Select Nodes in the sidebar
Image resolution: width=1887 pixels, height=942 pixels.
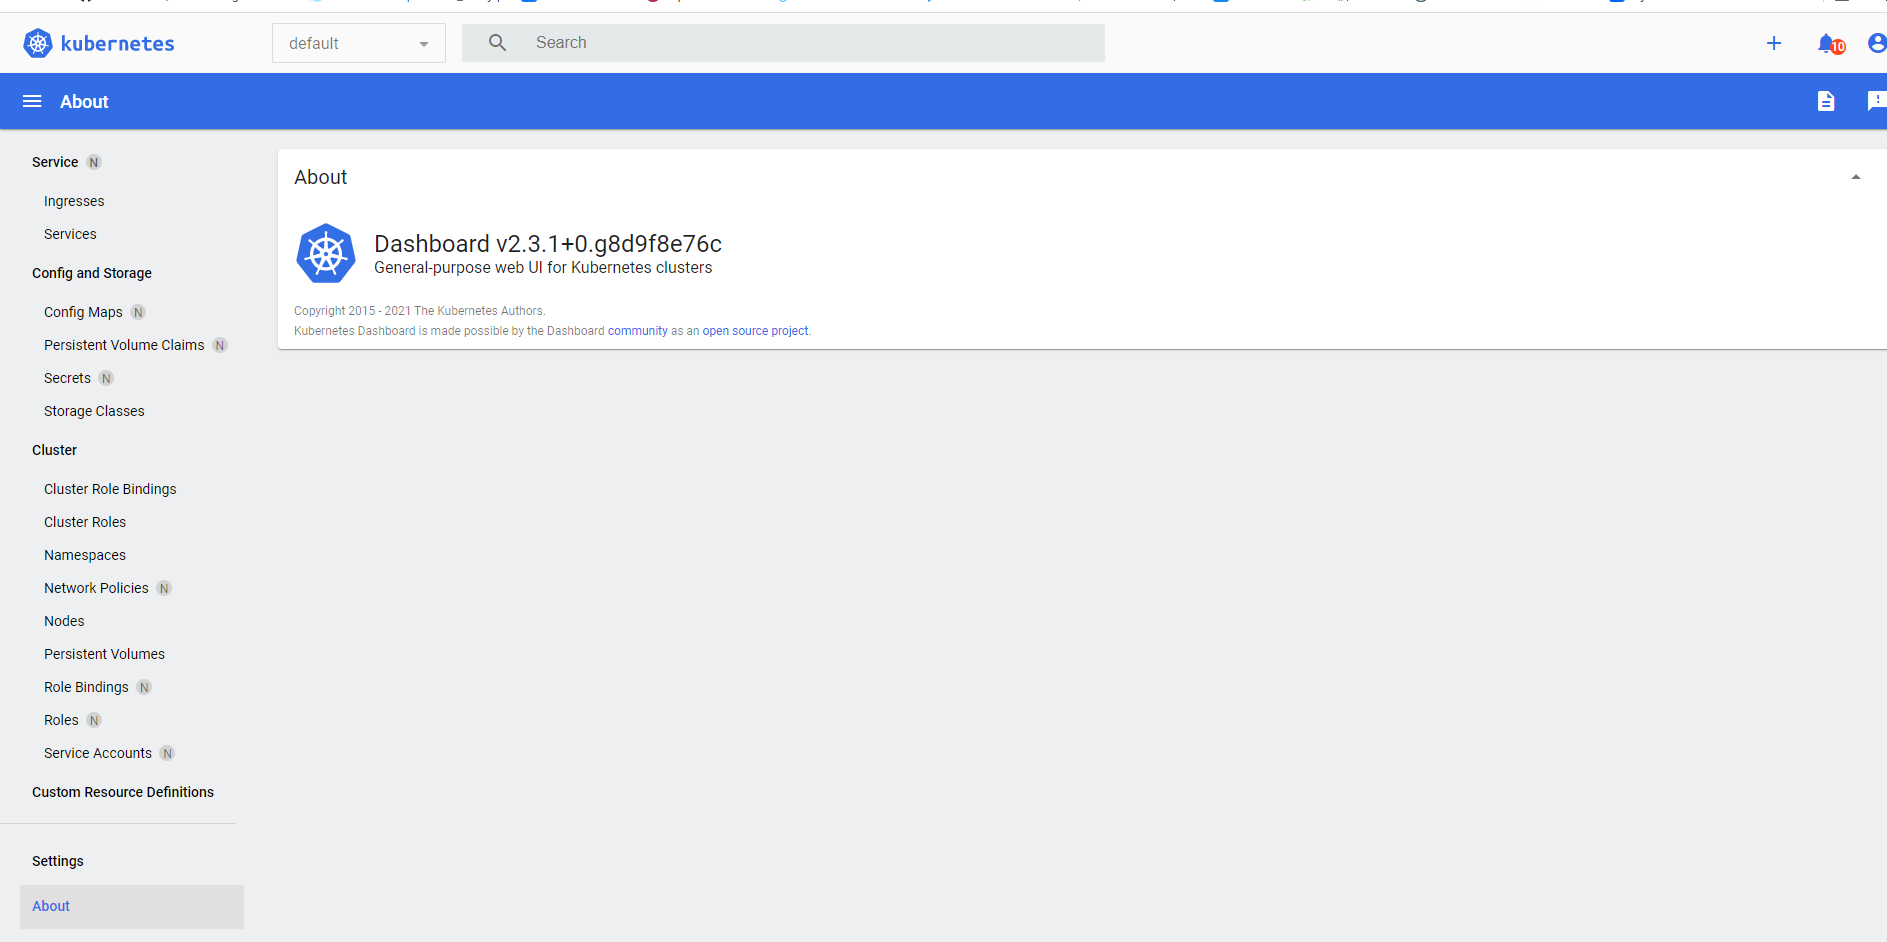pos(64,621)
